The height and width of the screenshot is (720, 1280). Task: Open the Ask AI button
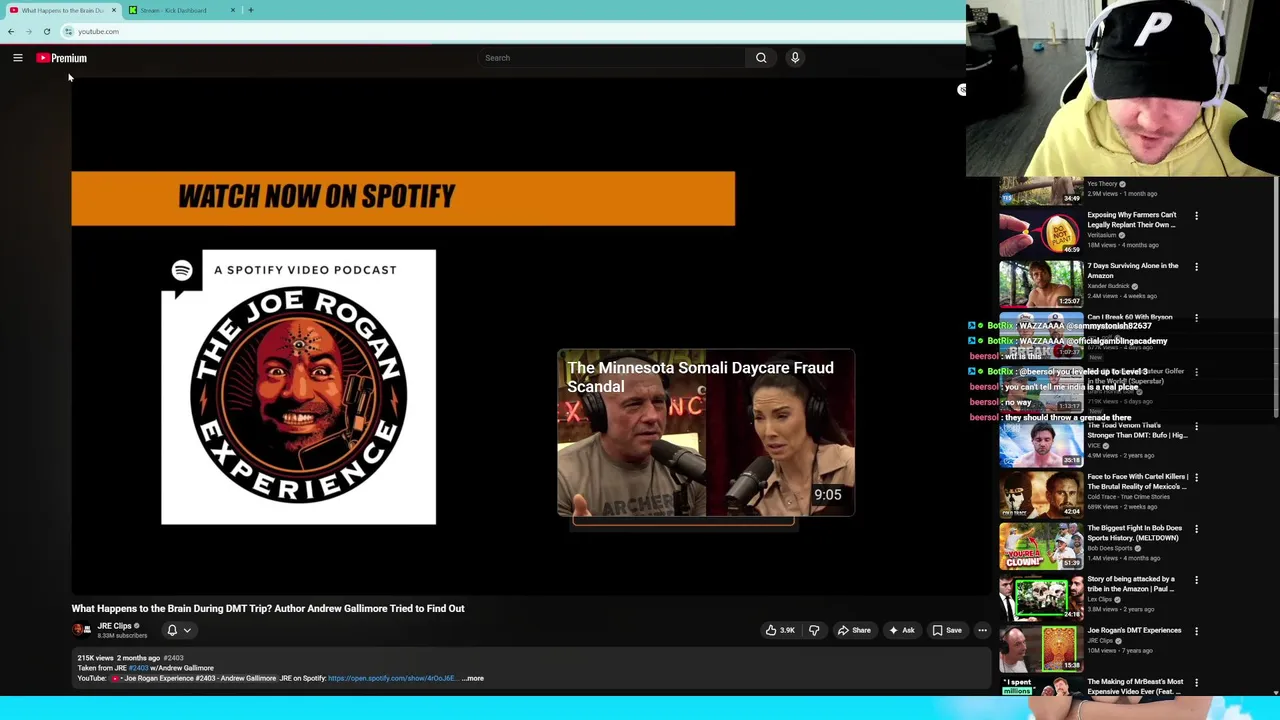(x=901, y=630)
